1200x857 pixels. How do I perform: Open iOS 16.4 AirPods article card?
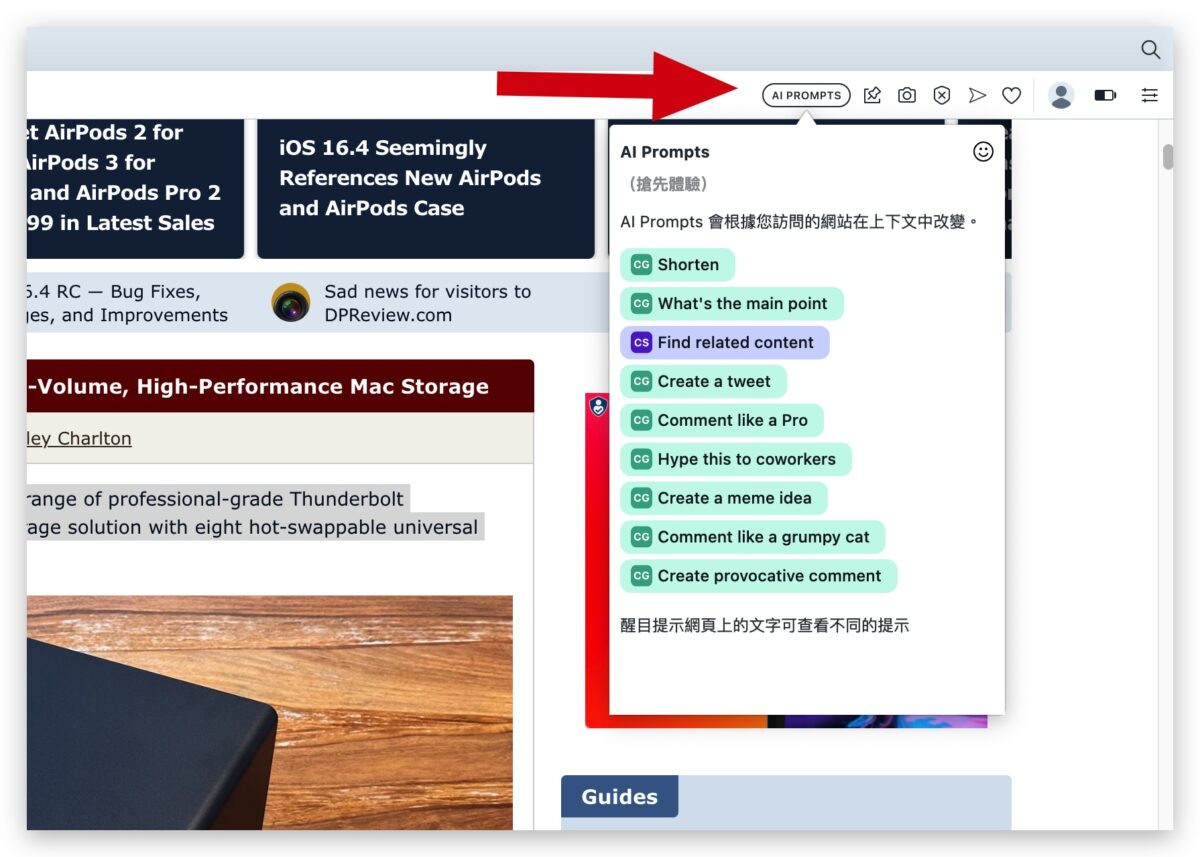coord(426,188)
